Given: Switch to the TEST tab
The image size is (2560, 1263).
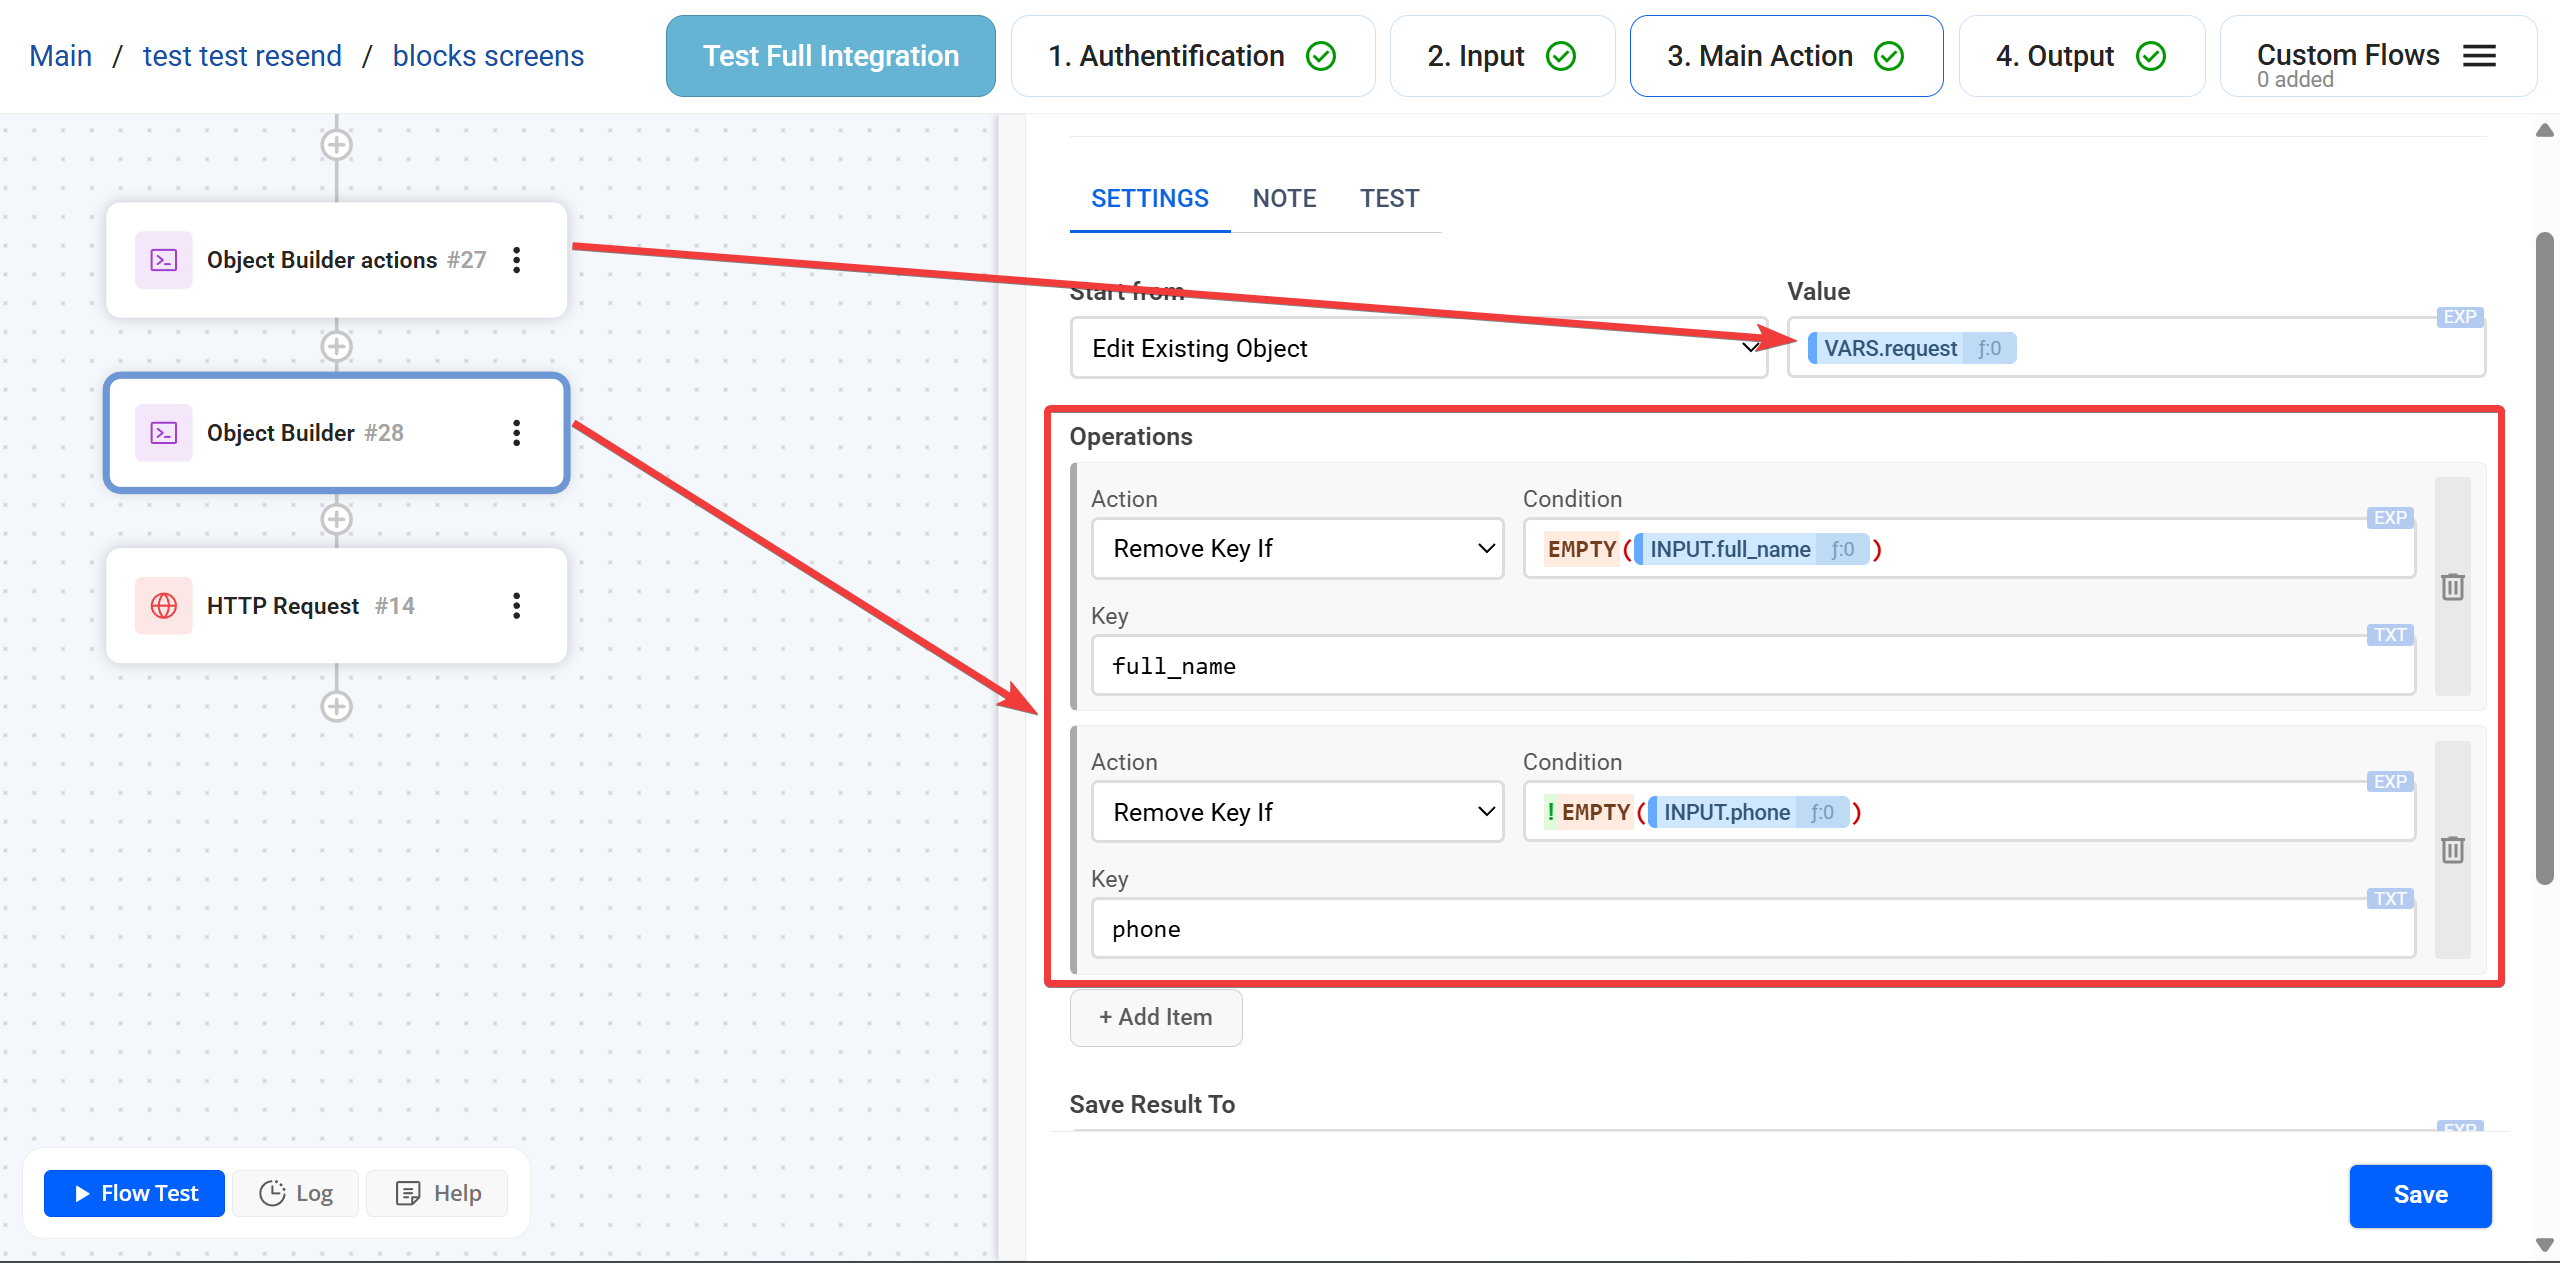Looking at the screenshot, I should pos(1389,199).
